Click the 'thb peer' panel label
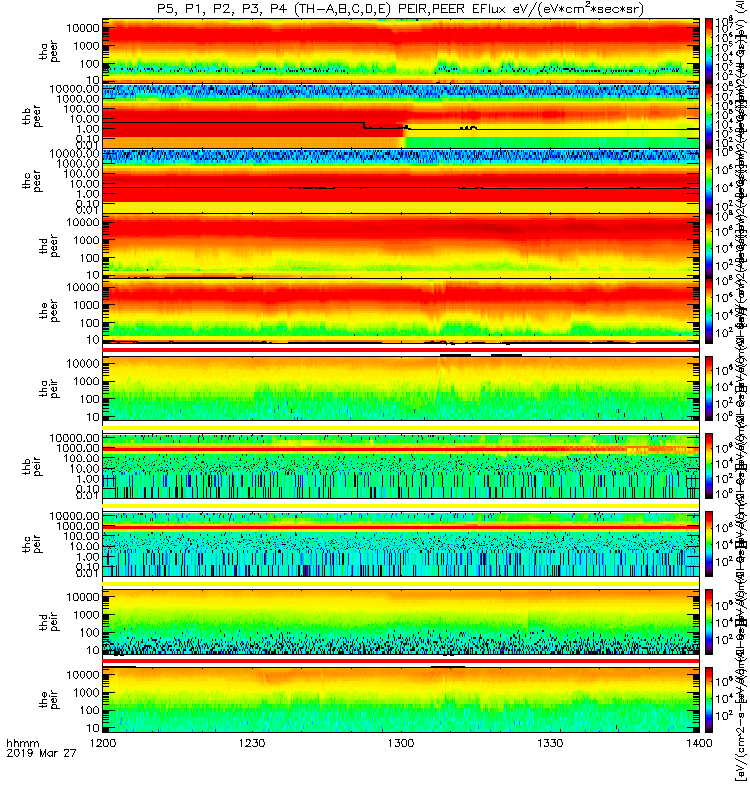The image size is (750, 800). point(32,116)
